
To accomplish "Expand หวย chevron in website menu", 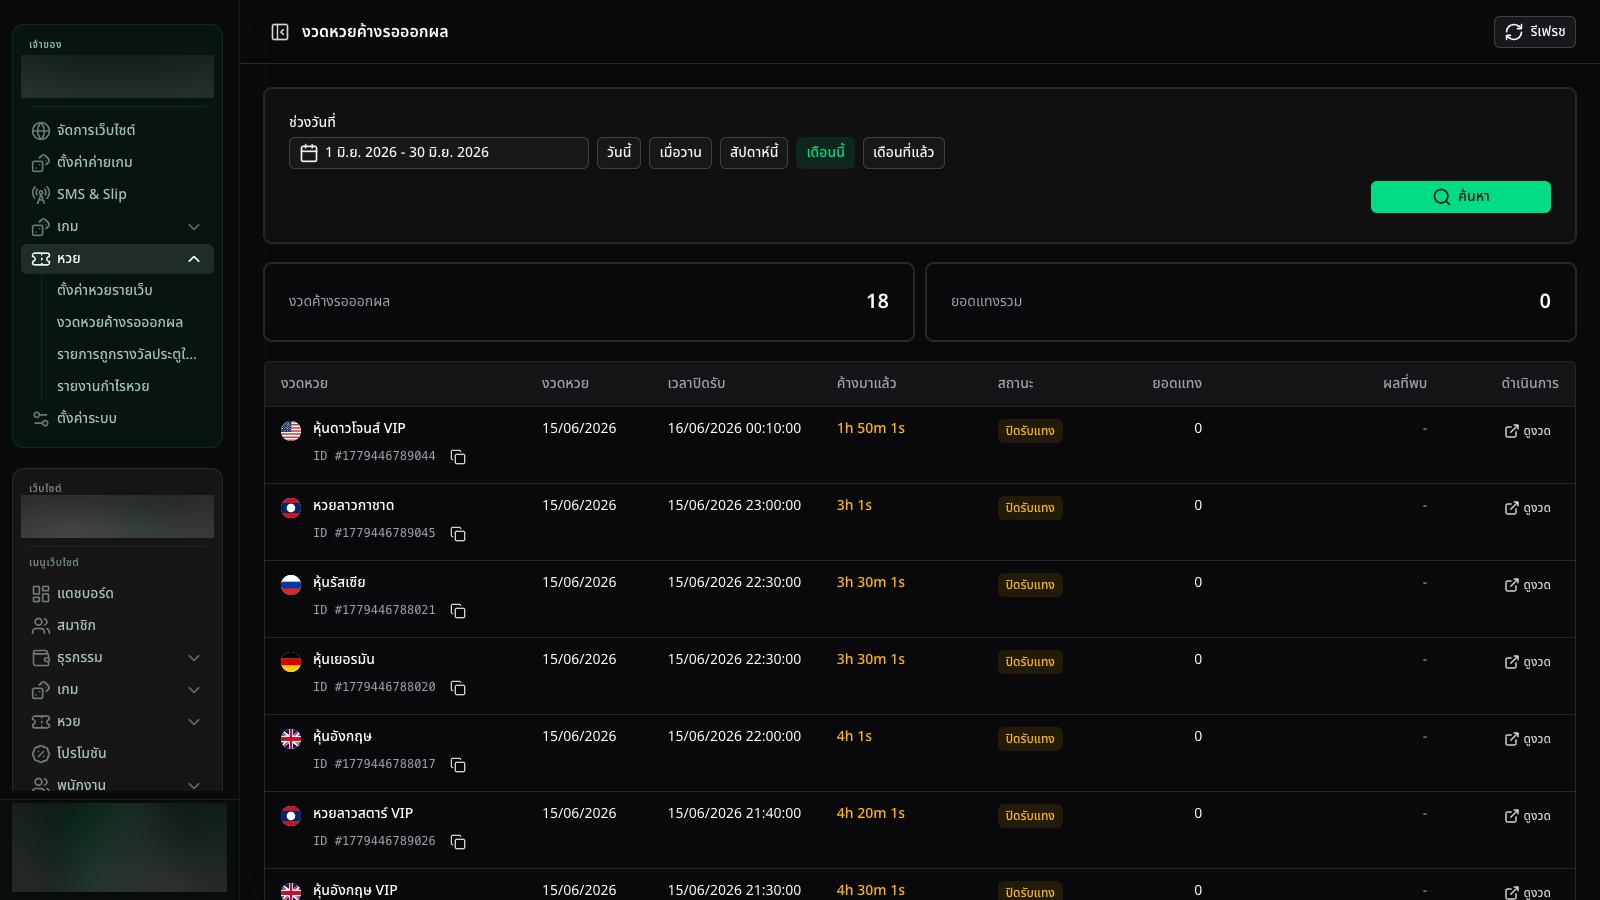I will click(x=194, y=722).
